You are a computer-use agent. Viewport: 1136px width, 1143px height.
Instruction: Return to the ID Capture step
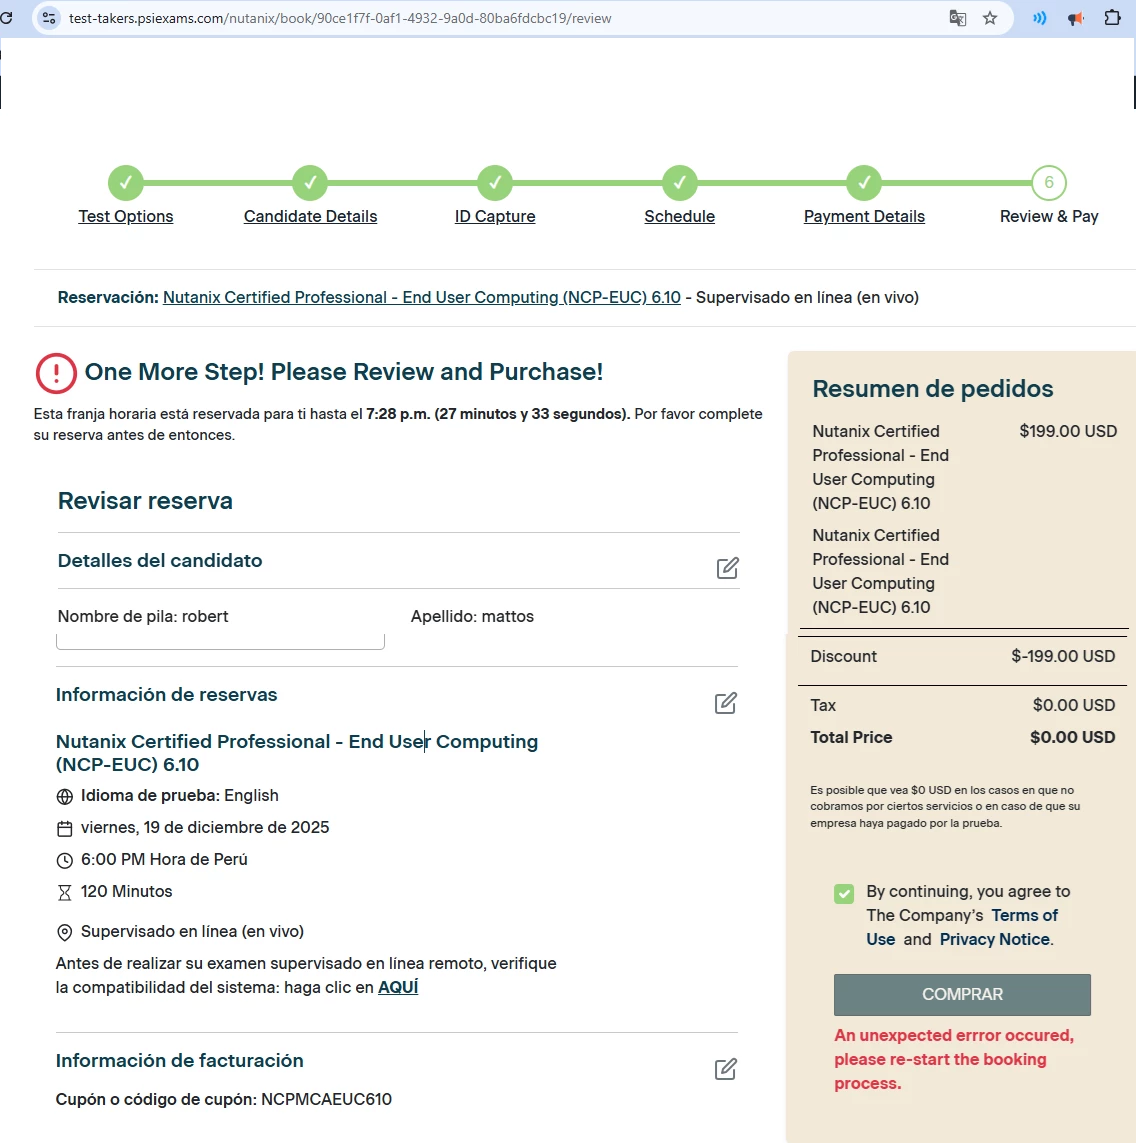(495, 216)
